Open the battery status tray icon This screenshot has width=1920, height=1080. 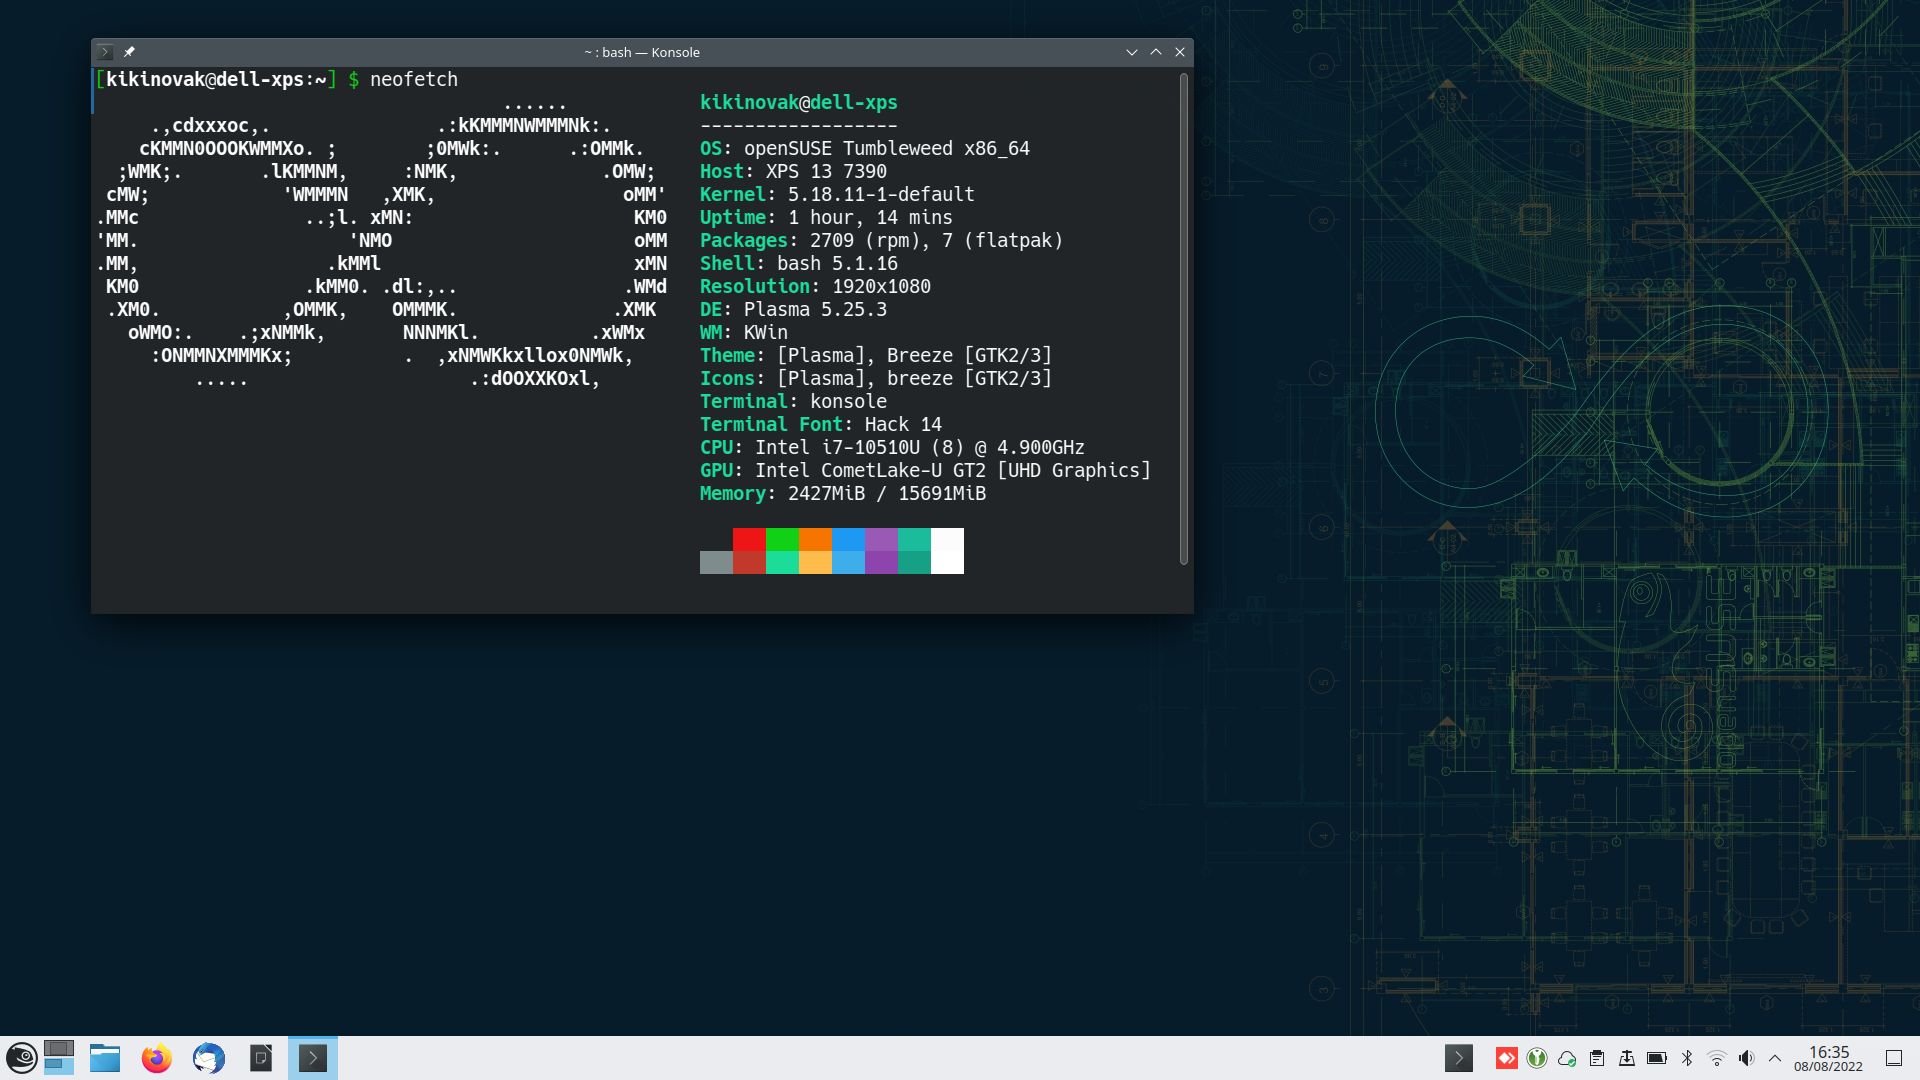point(1657,1058)
